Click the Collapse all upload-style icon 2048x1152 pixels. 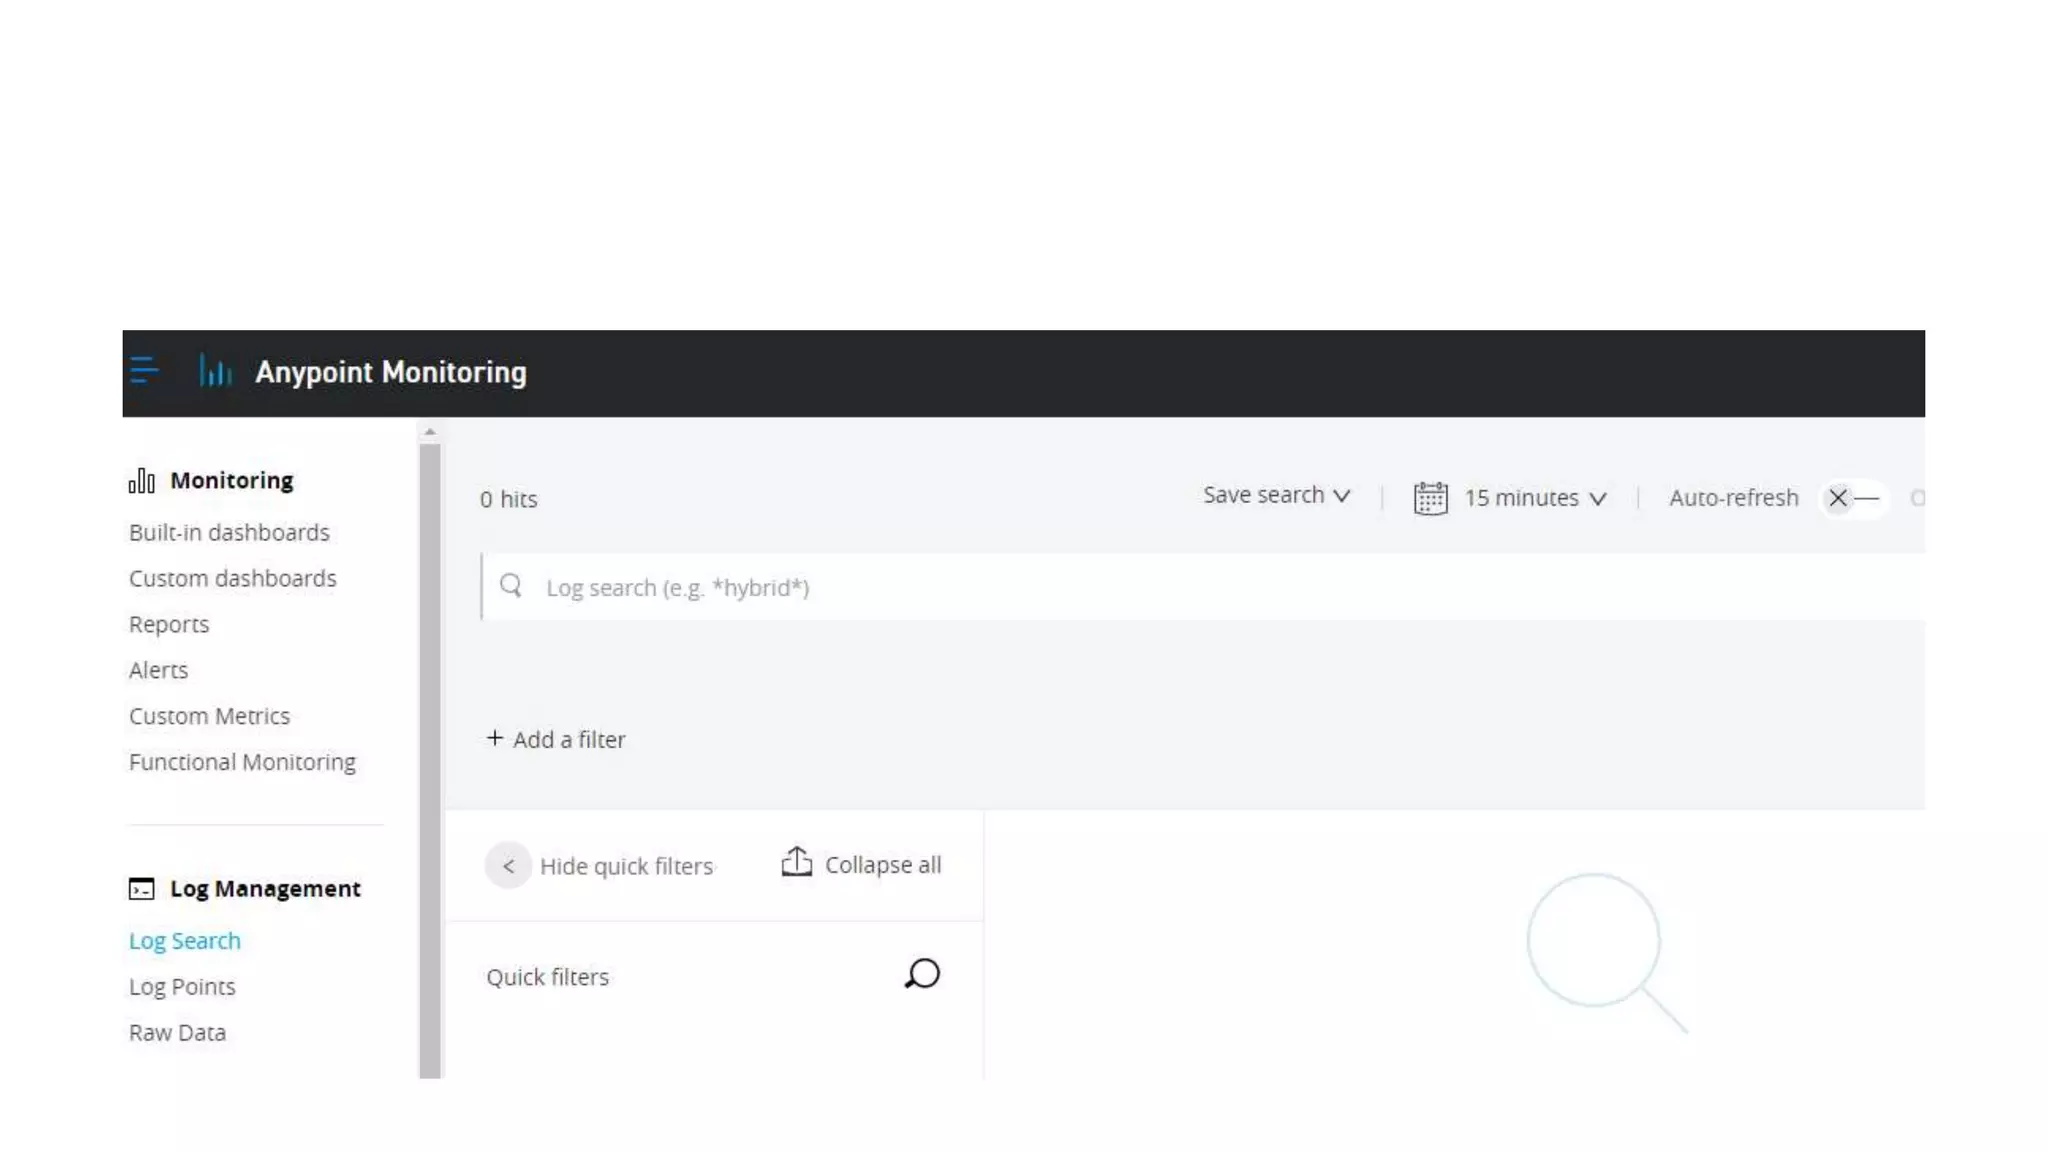pyautogui.click(x=796, y=862)
